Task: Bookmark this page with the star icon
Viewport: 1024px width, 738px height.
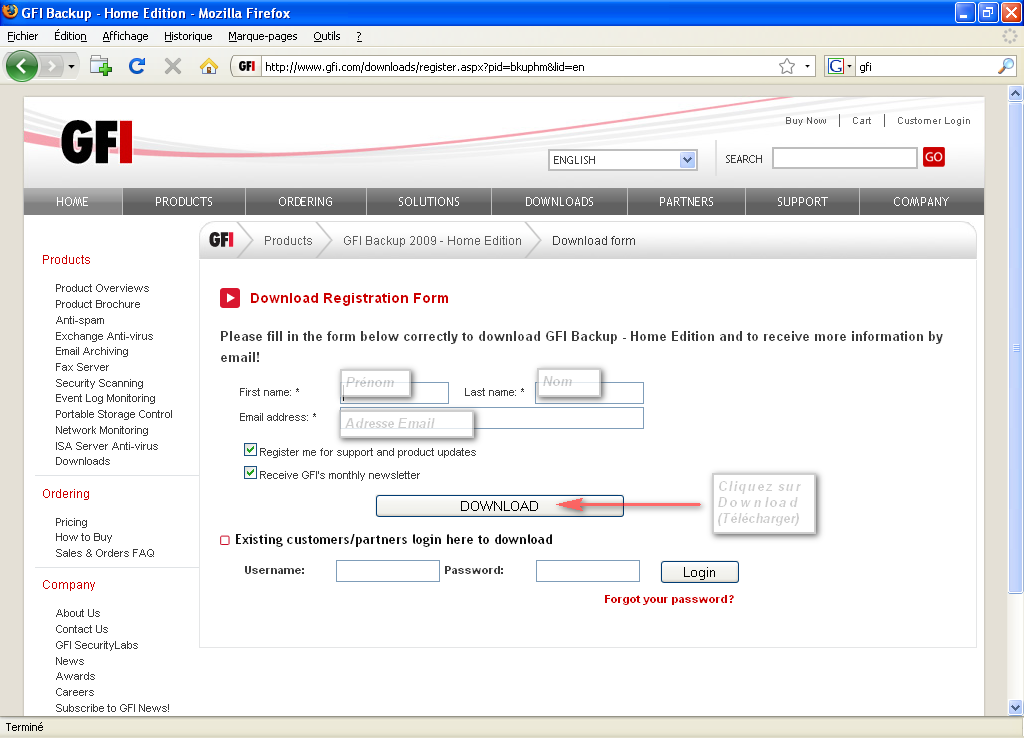Action: click(x=787, y=66)
